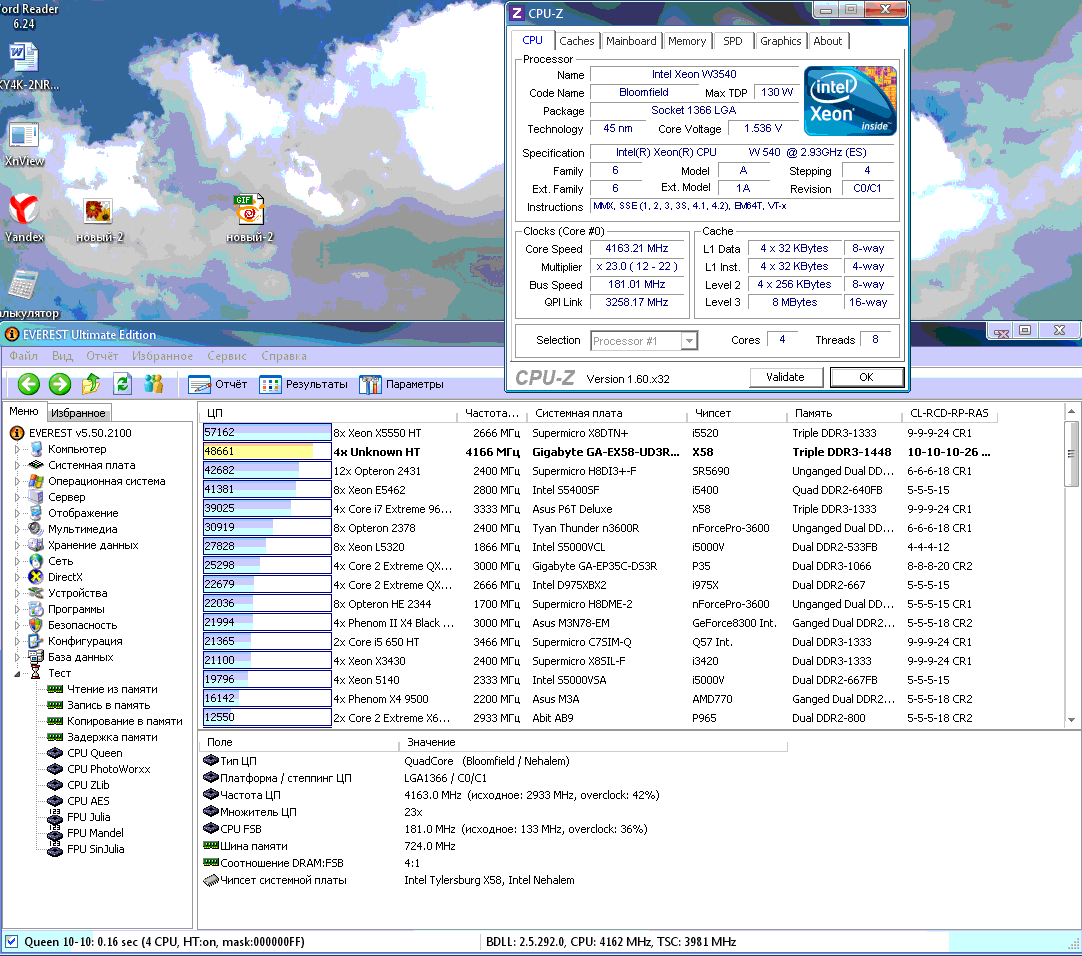Switch to the Memory tab in CPU-Z
This screenshot has width=1082, height=956.
(687, 41)
